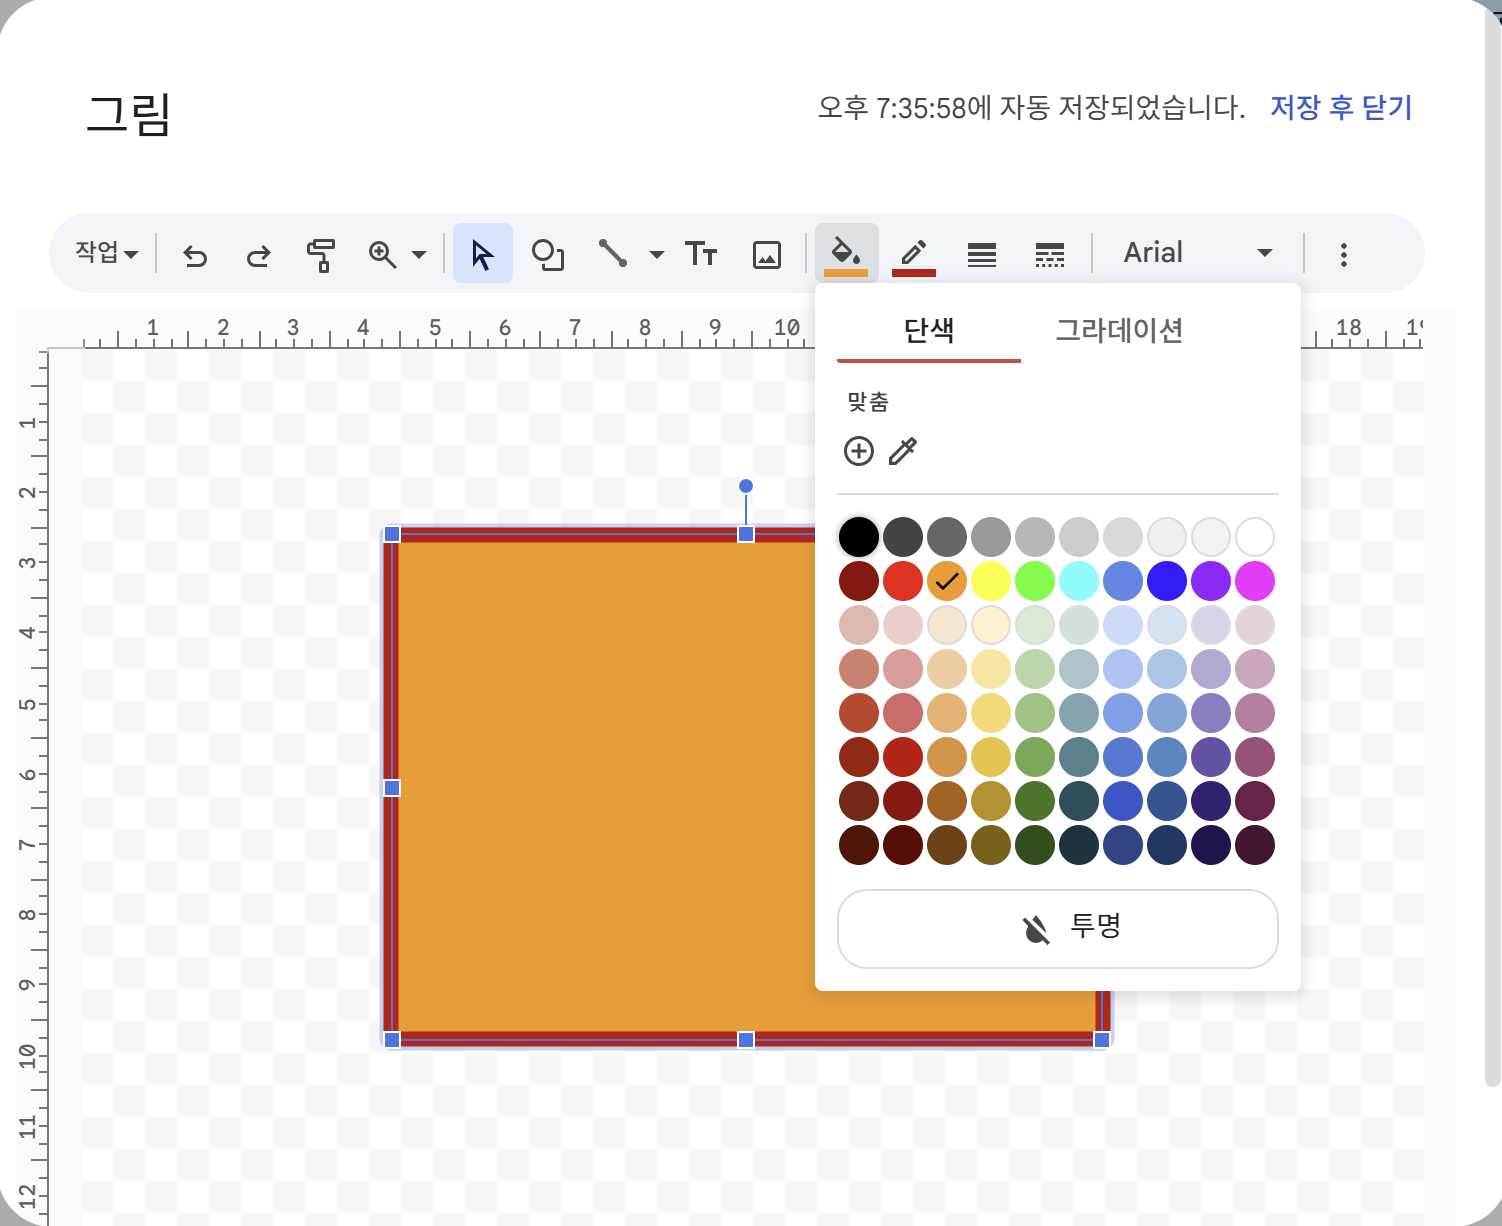This screenshot has height=1226, width=1502.
Task: Click the 저장 후 닫기 link
Action: coord(1341,108)
